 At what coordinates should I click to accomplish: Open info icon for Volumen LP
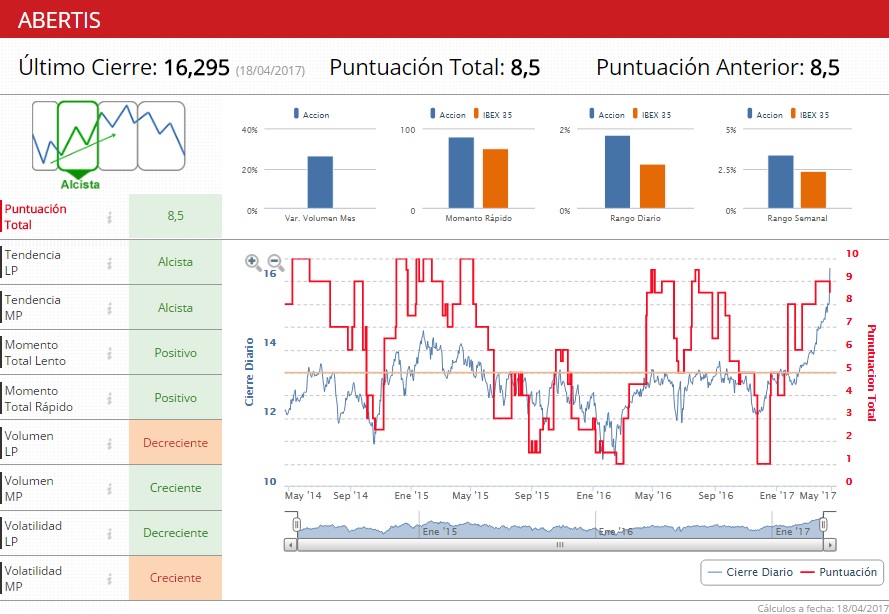(x=109, y=444)
